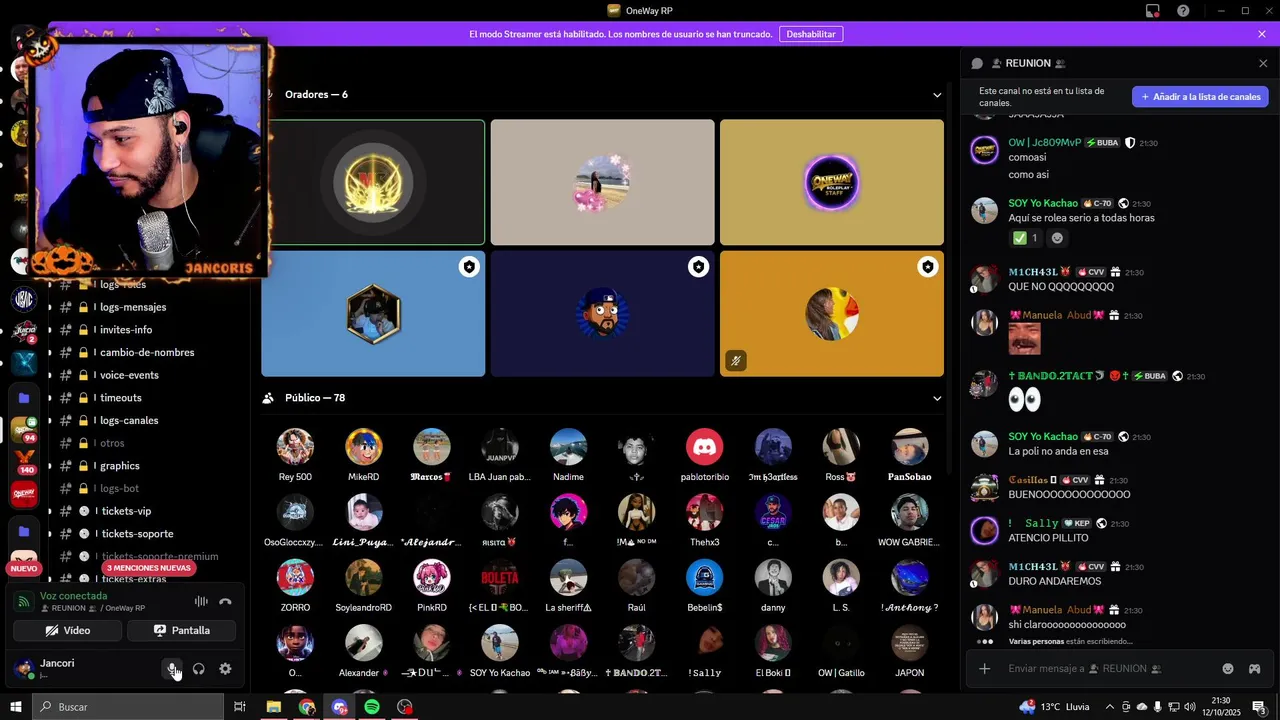Viewport: 1280px width, 720px height.
Task: Open pablotoribio's avatar in audience
Action: 705,447
